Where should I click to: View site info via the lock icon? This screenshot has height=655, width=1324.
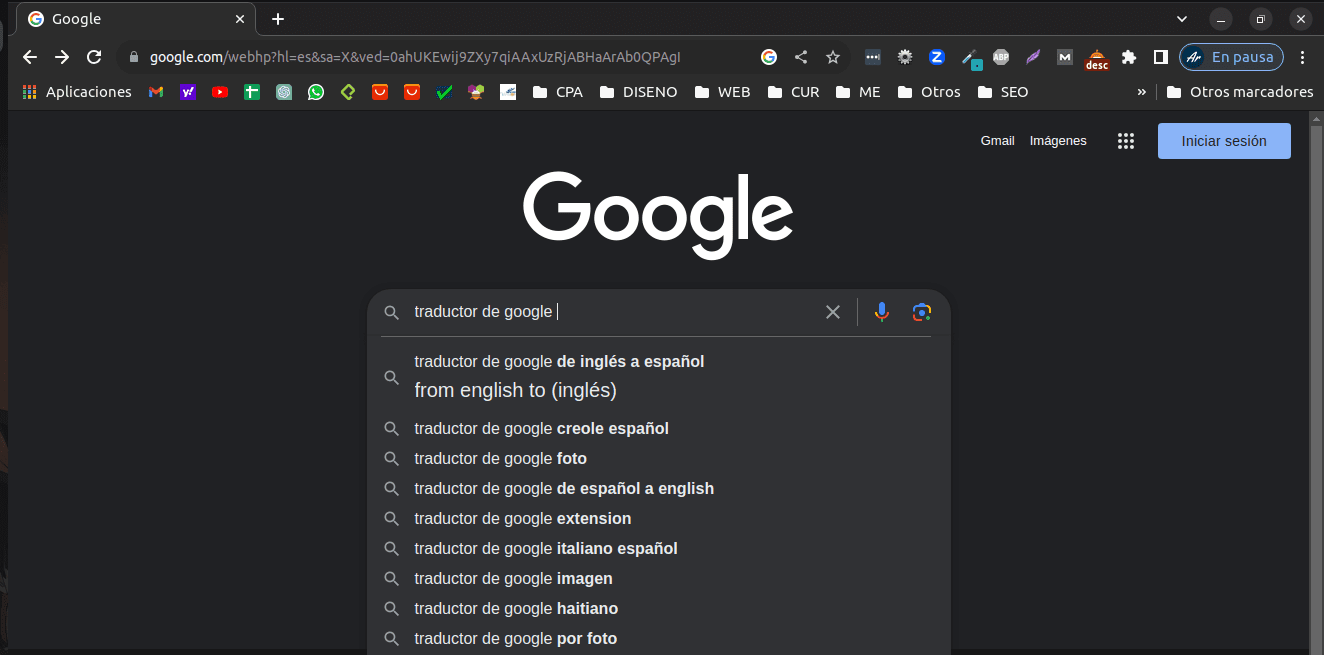coord(133,57)
